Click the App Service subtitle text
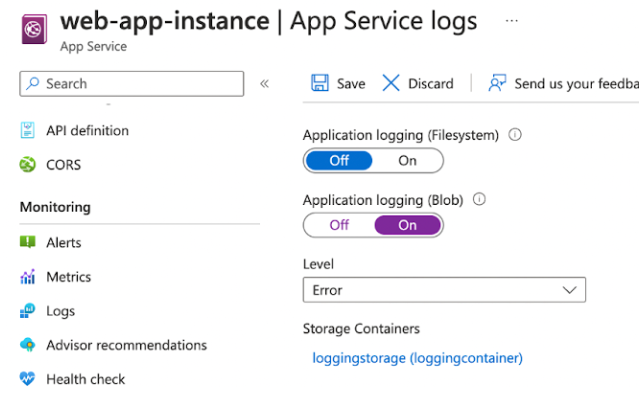 point(93,47)
